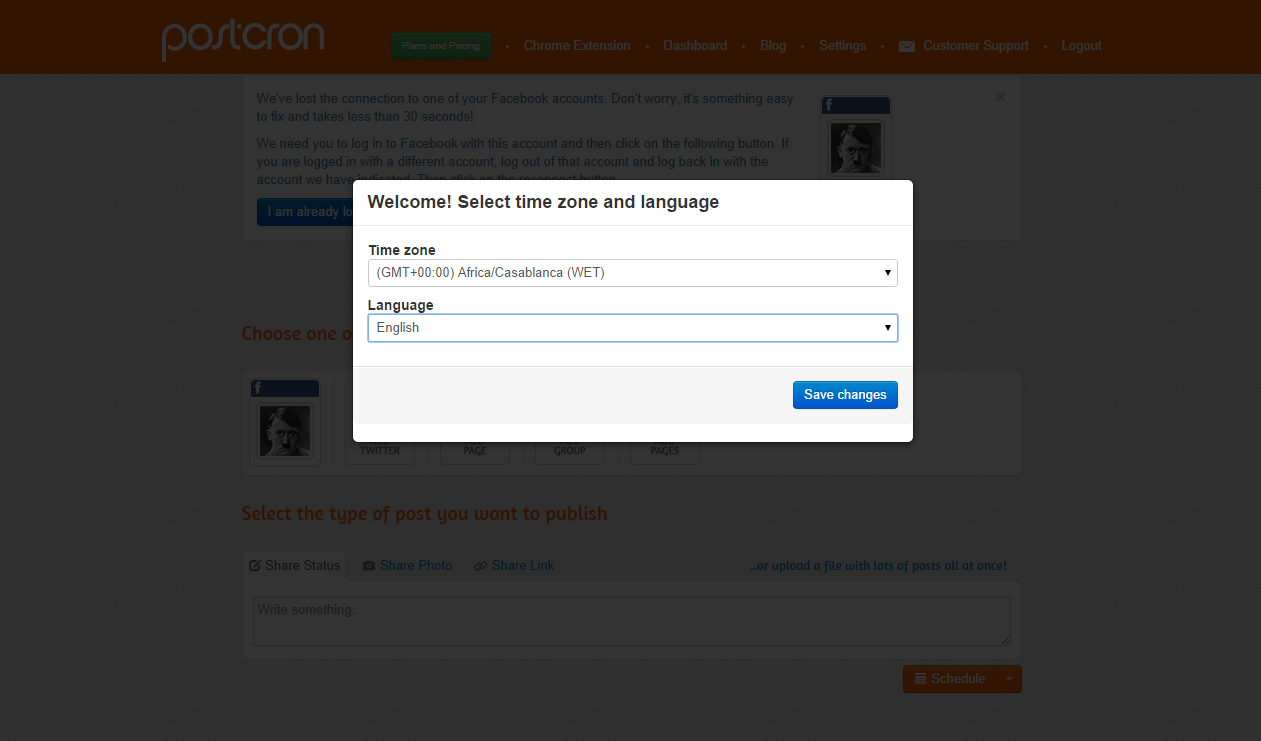Screen dimensions: 1261x741
Task: Open the Time zone dropdown
Action: pos(632,273)
